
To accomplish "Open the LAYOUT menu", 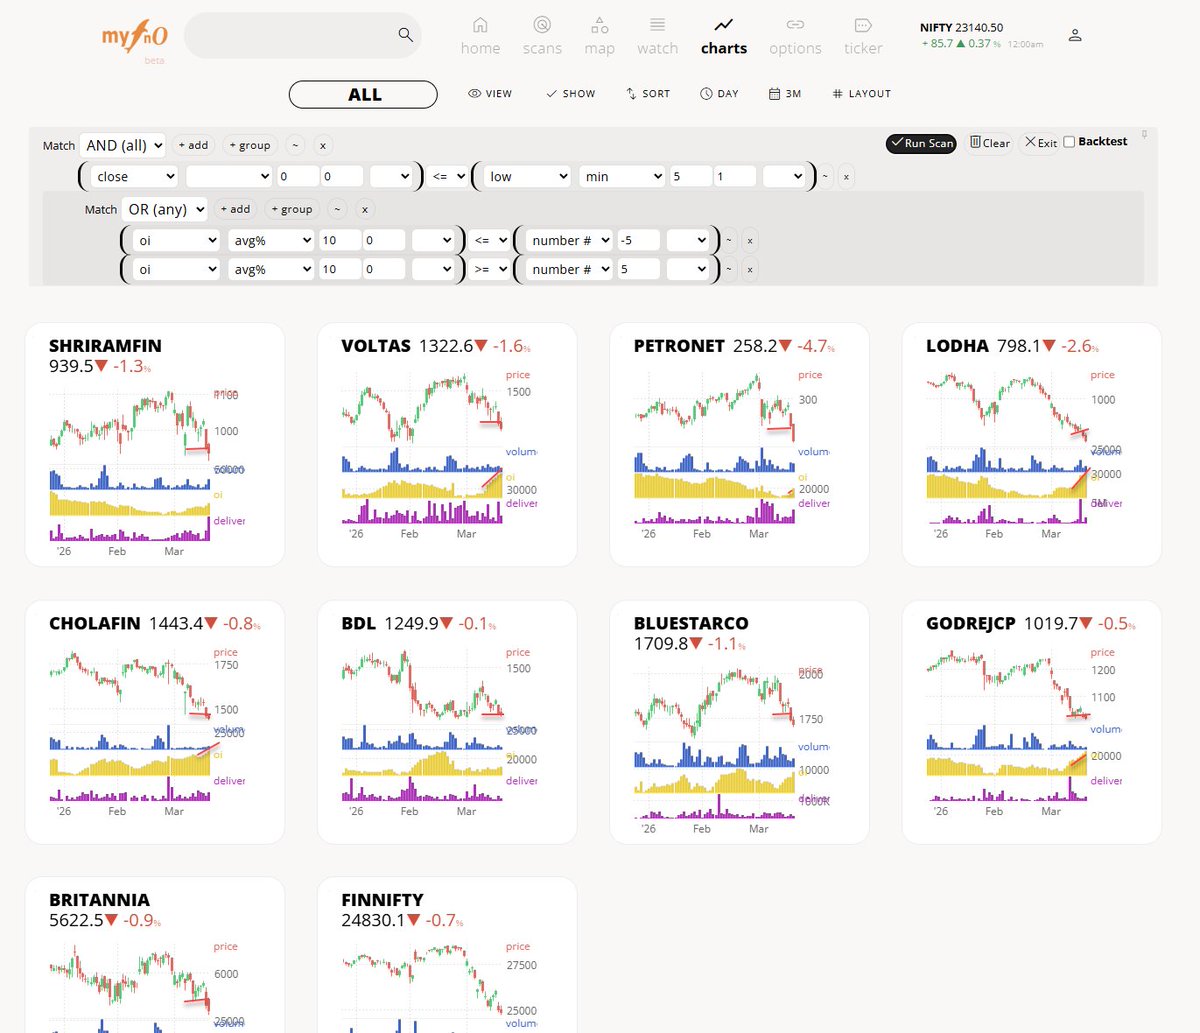I will pos(861,94).
